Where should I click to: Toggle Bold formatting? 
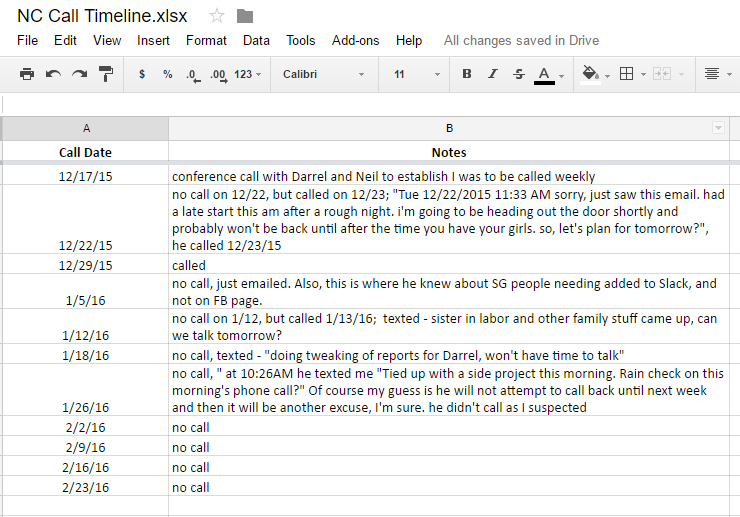467,74
